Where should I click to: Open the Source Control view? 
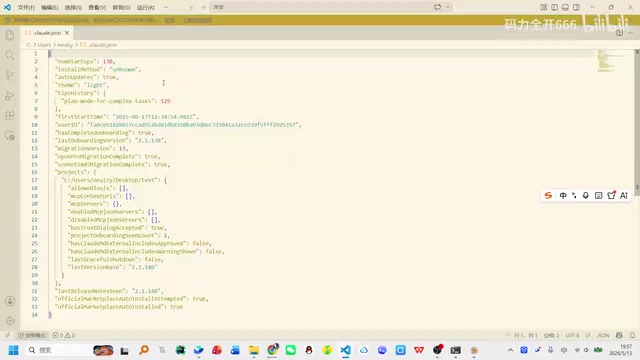click(x=10, y=76)
